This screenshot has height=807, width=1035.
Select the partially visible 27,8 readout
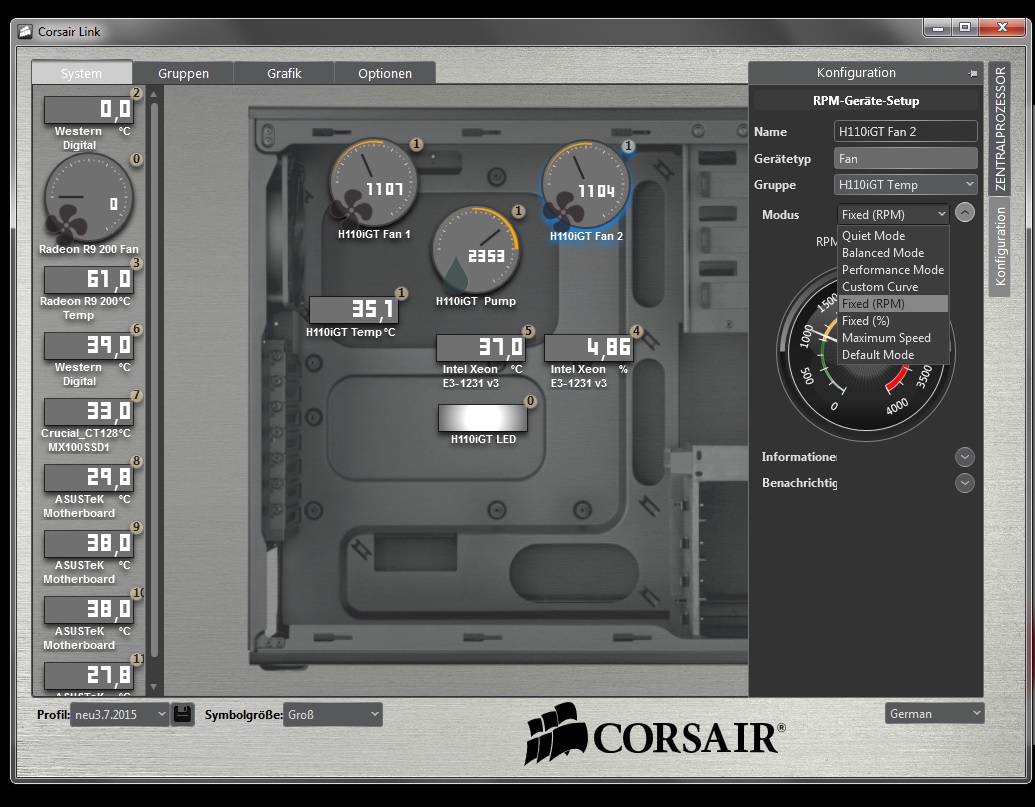point(89,676)
